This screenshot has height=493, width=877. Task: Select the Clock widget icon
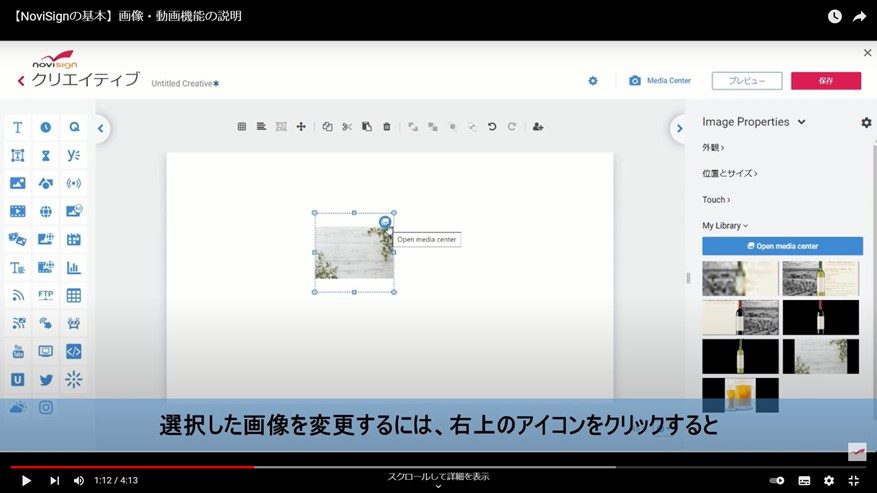tap(46, 128)
